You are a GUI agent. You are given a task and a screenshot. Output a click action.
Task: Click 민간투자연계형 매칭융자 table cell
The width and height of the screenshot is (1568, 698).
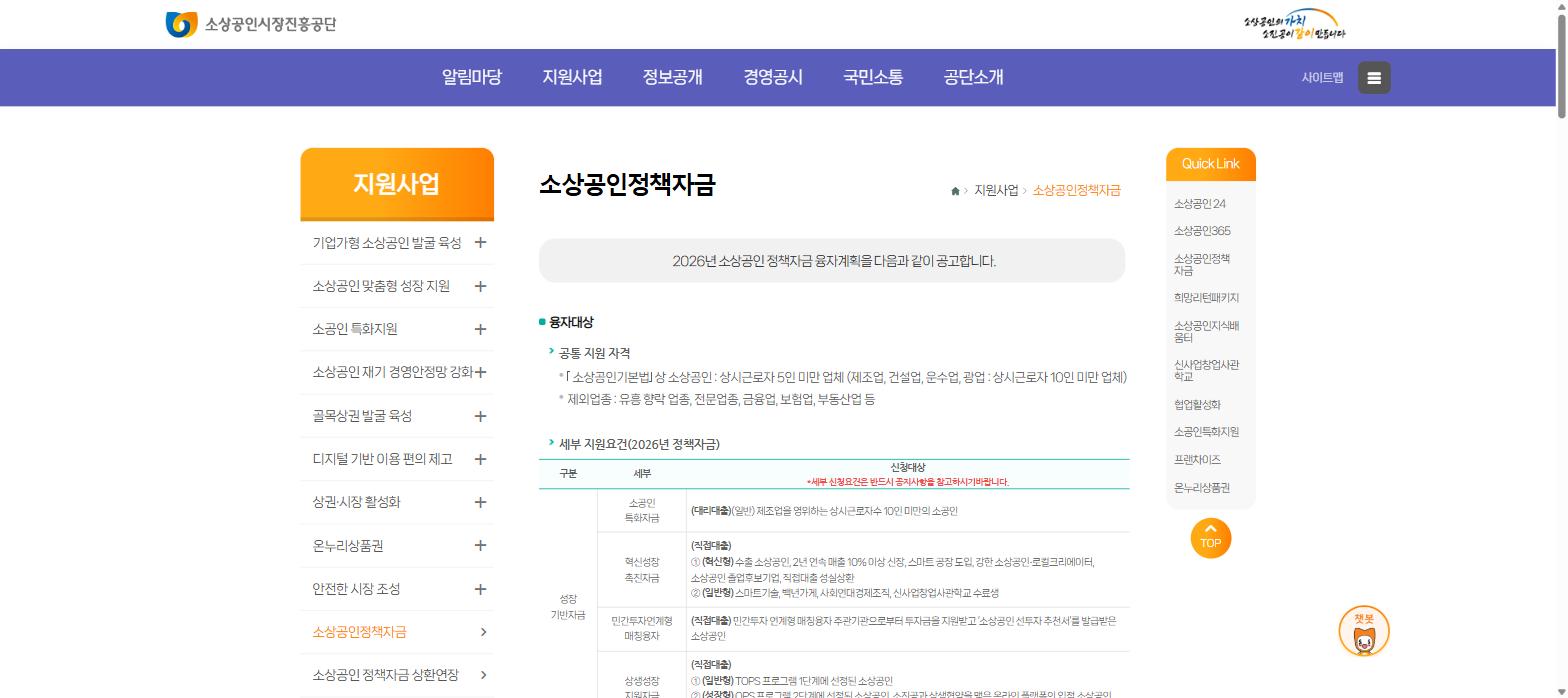pyautogui.click(x=642, y=628)
